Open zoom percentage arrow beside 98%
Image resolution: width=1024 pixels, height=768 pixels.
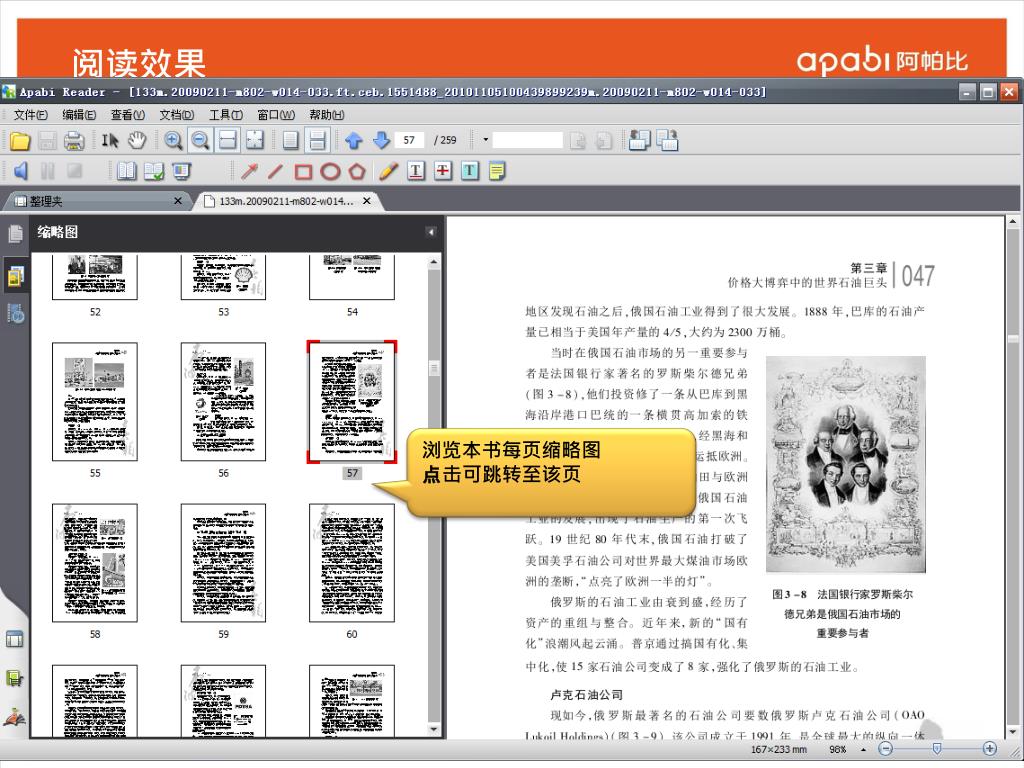(863, 750)
